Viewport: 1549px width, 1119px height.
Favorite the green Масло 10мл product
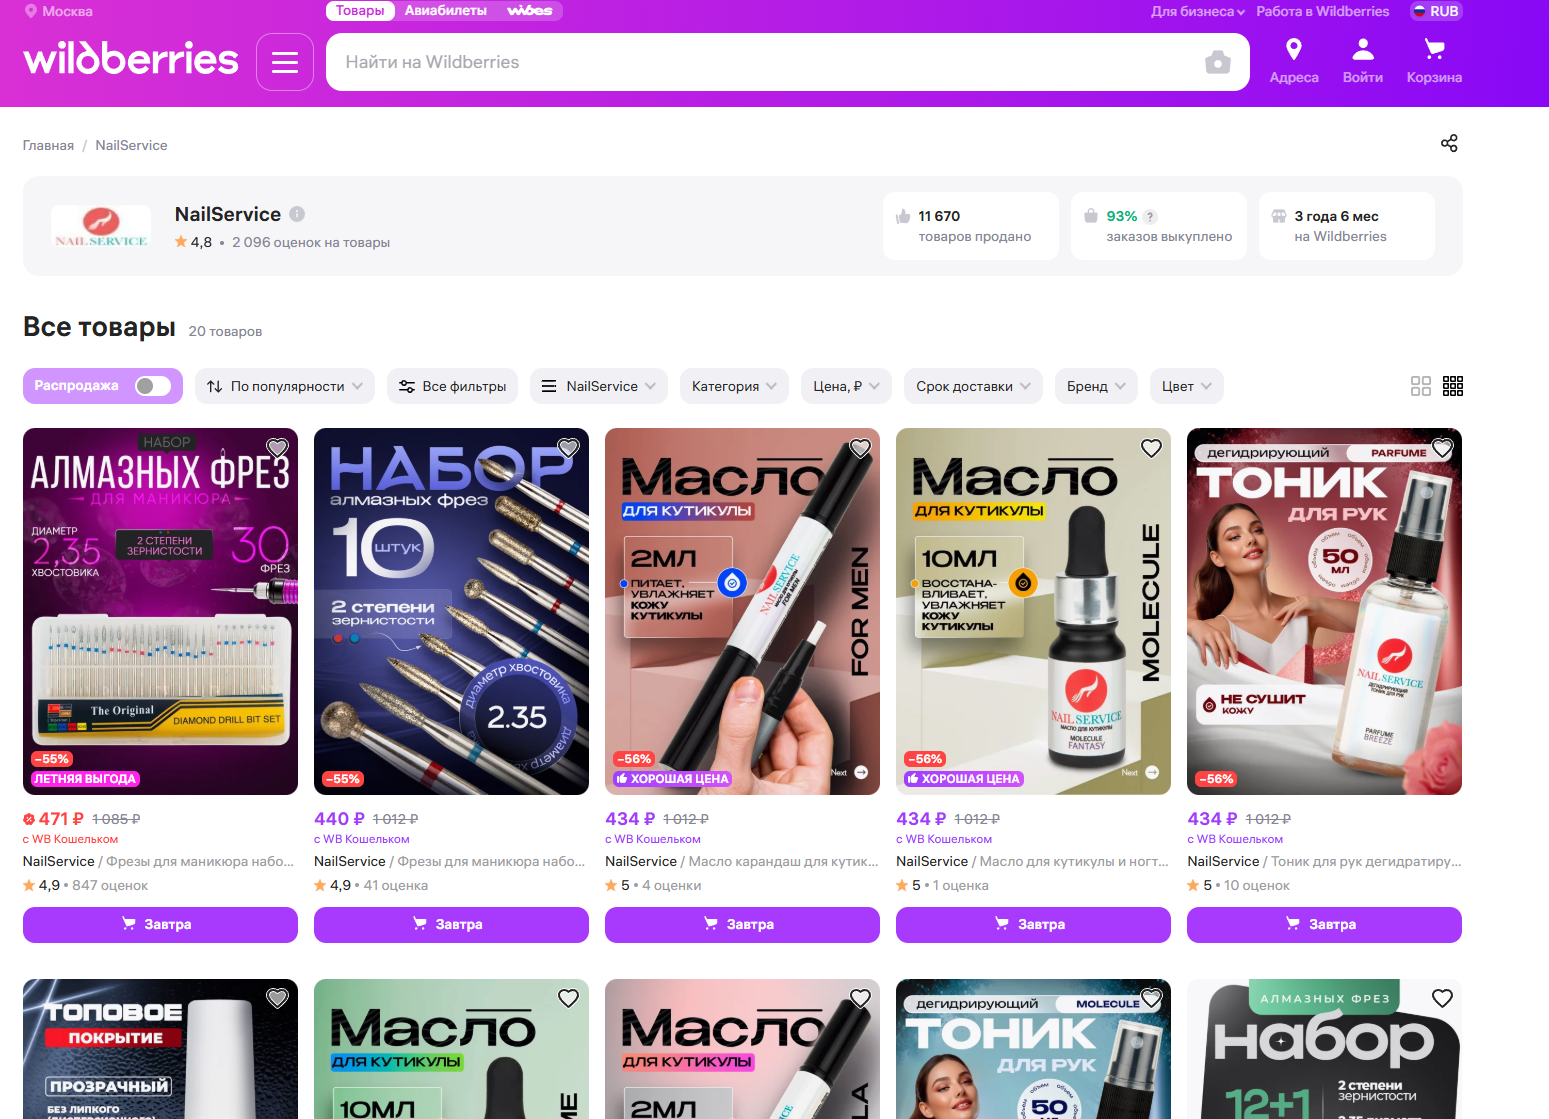(x=568, y=998)
